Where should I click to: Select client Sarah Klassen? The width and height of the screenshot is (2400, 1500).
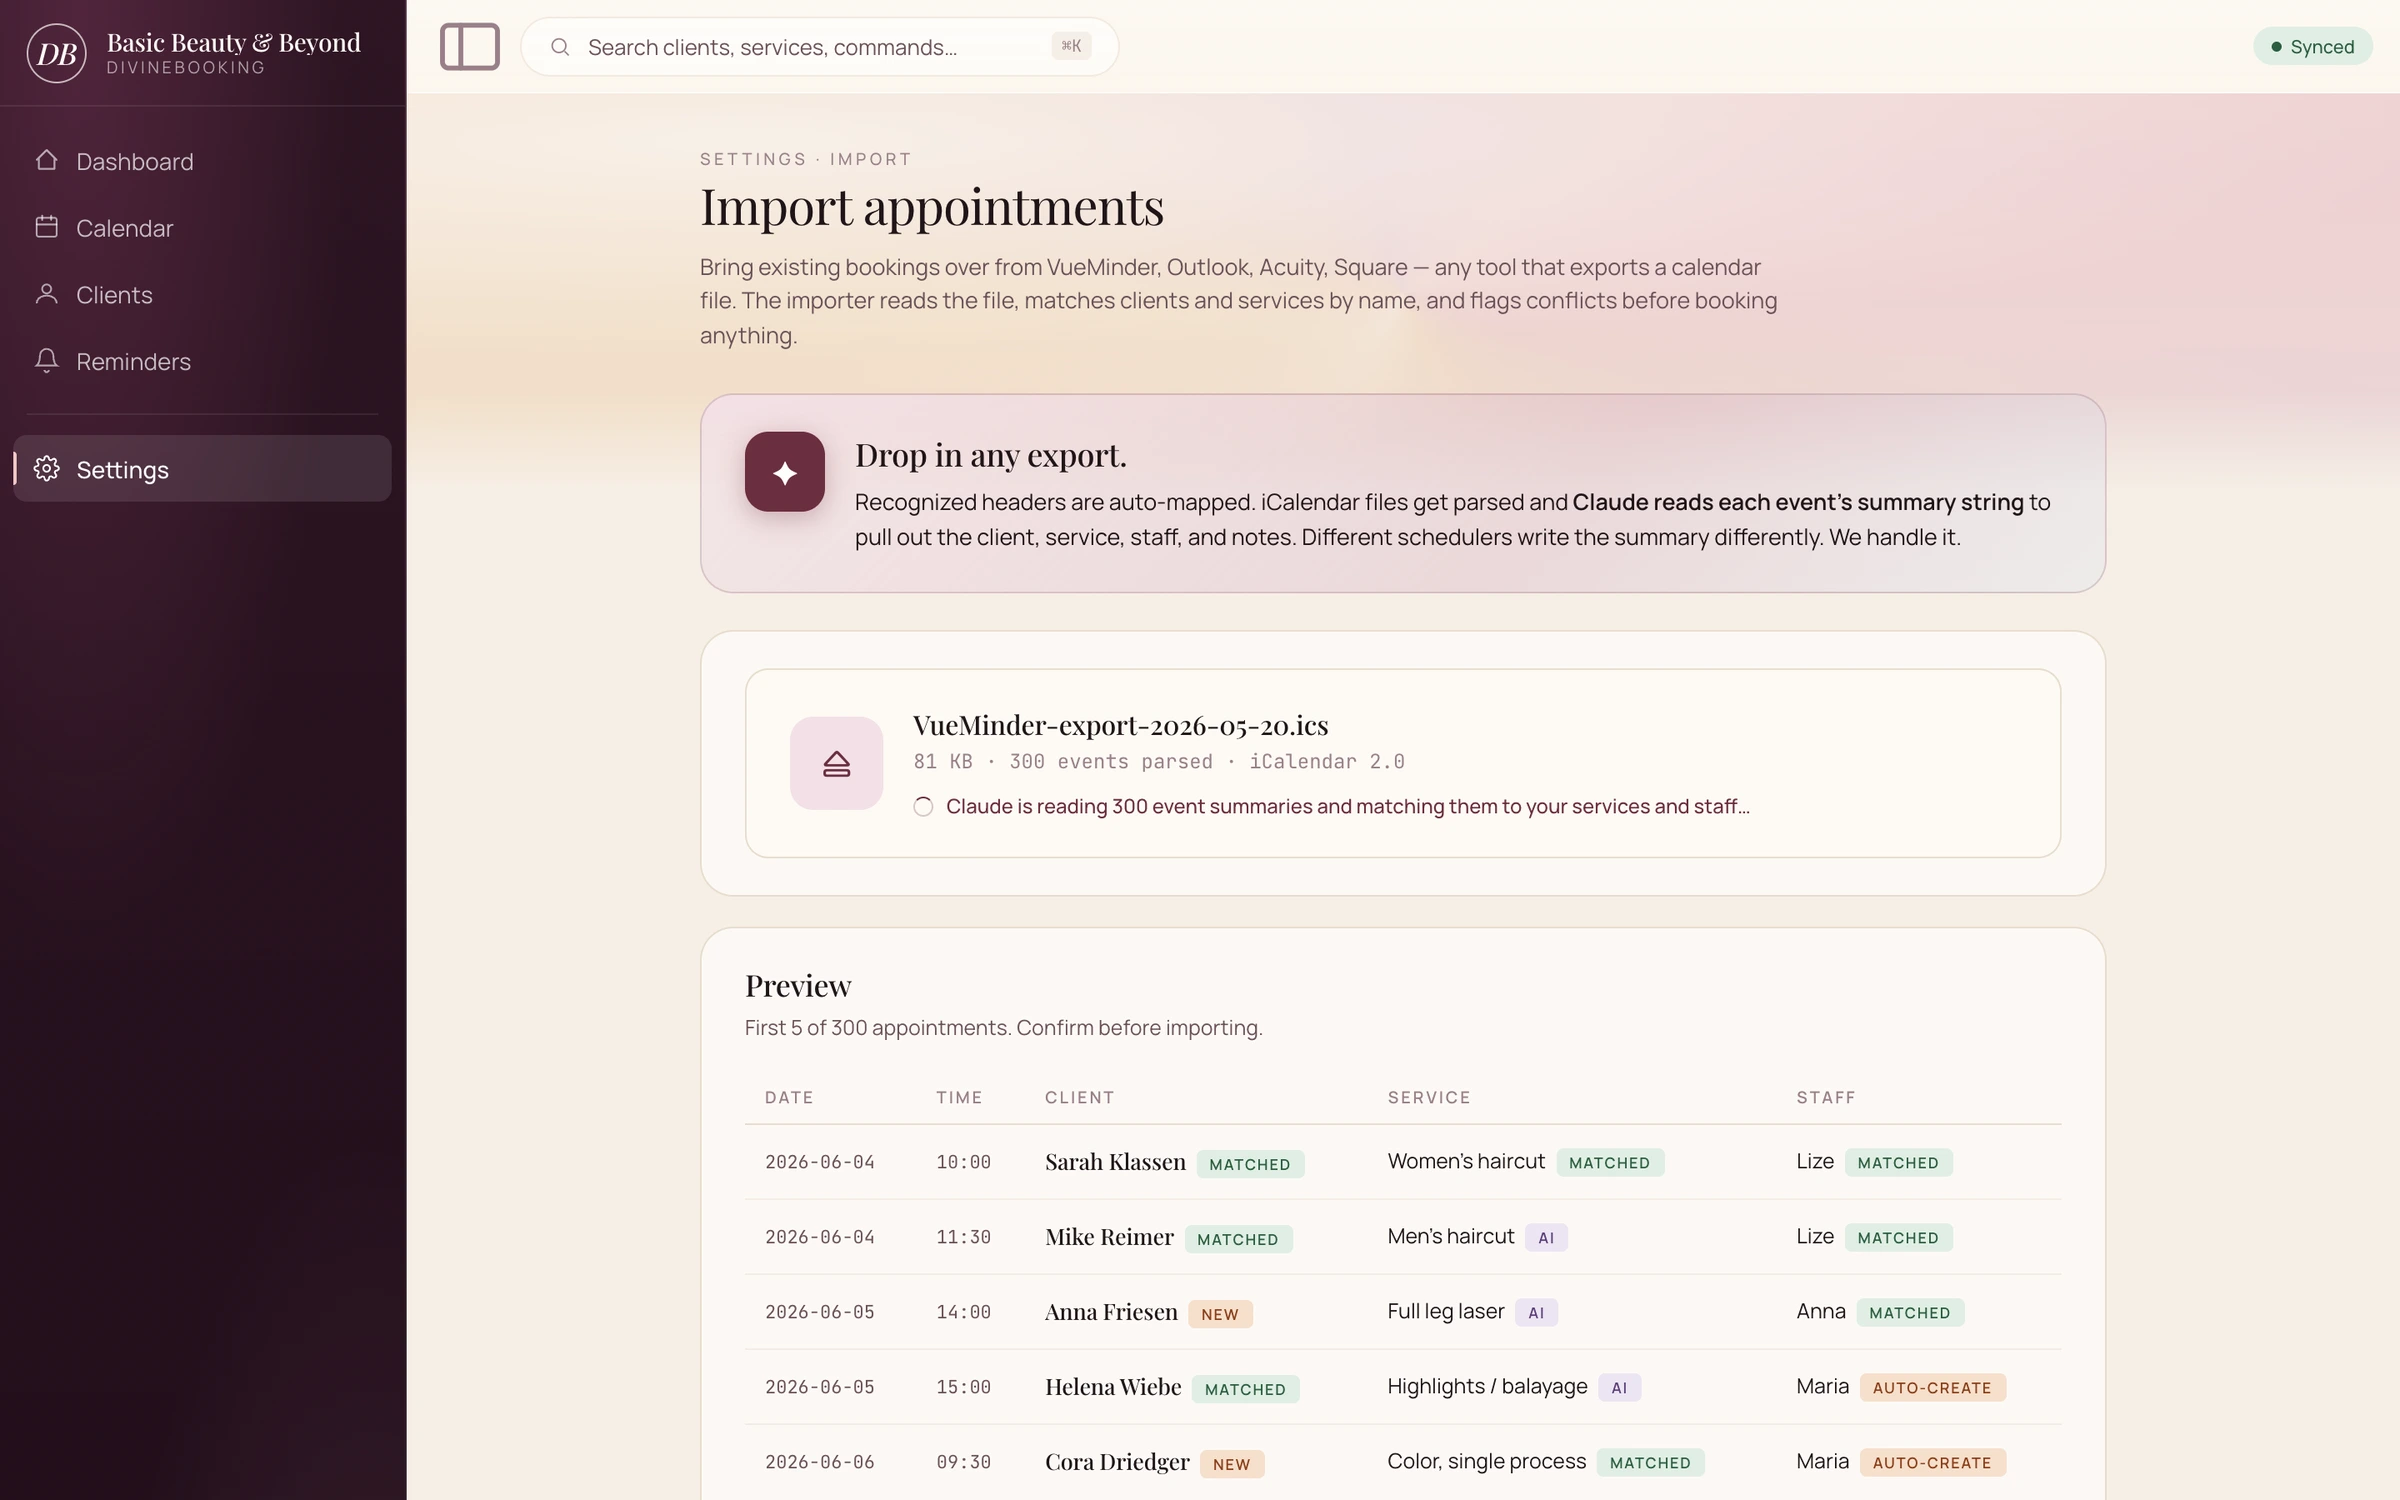click(x=1115, y=1162)
